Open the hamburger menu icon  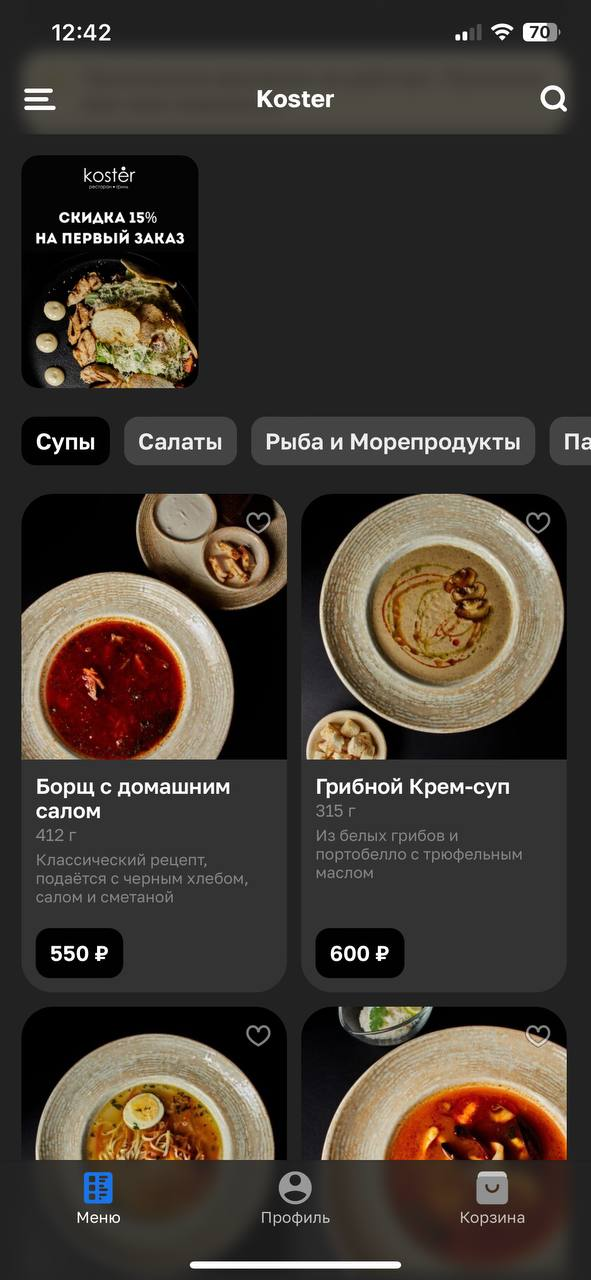39,99
